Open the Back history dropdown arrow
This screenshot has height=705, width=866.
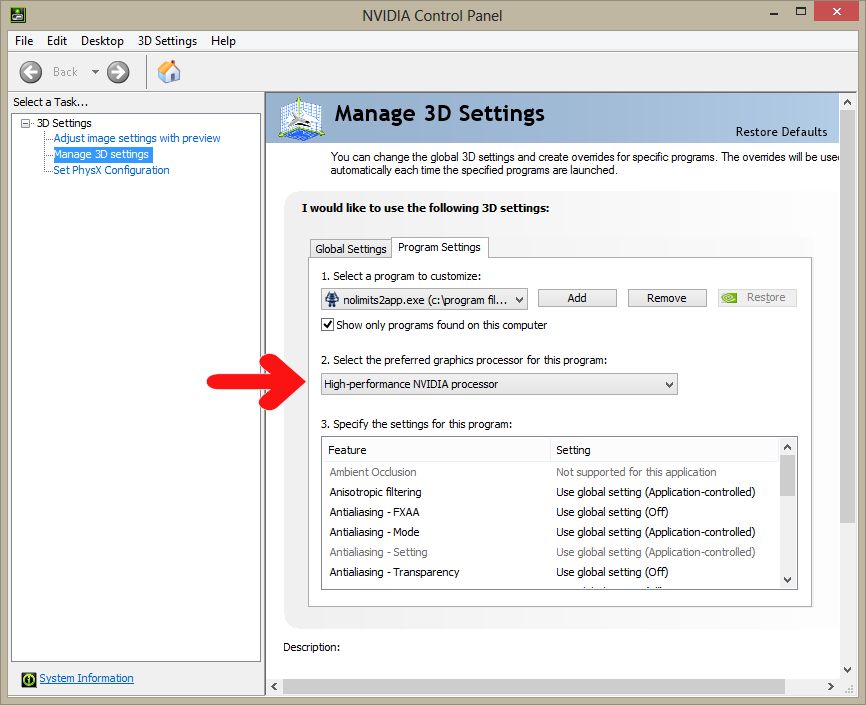[95, 71]
